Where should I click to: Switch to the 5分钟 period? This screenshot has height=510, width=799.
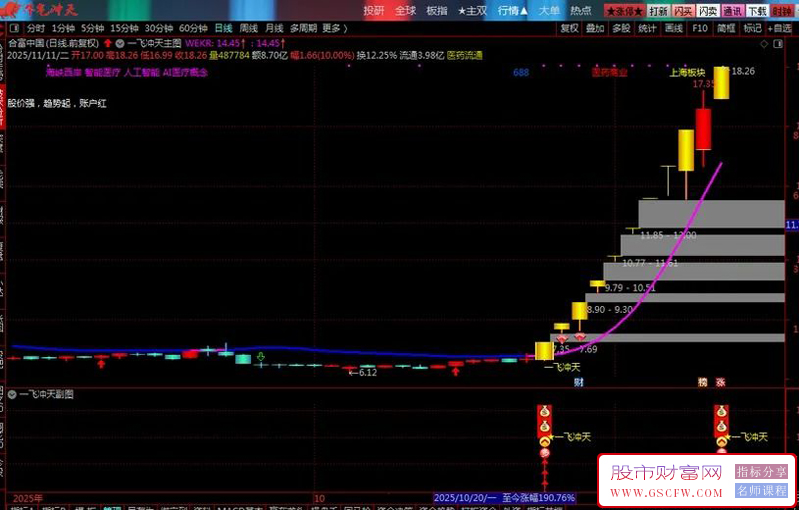click(92, 28)
